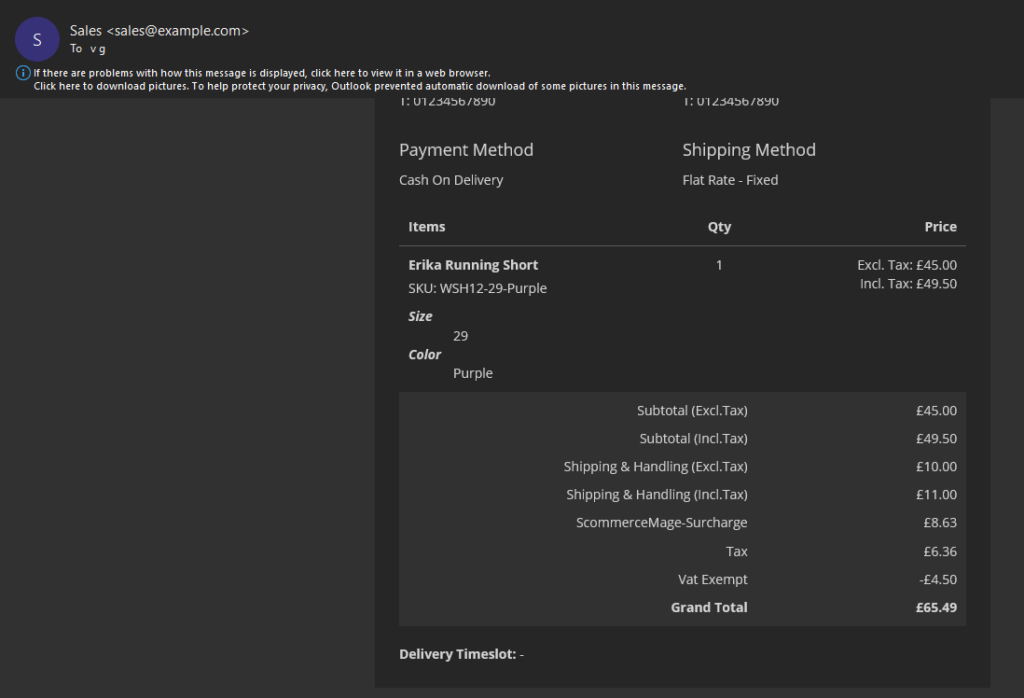Viewport: 1024px width, 698px height.
Task: Click the Vat Exempt amount -£4.50
Action: (x=936, y=579)
